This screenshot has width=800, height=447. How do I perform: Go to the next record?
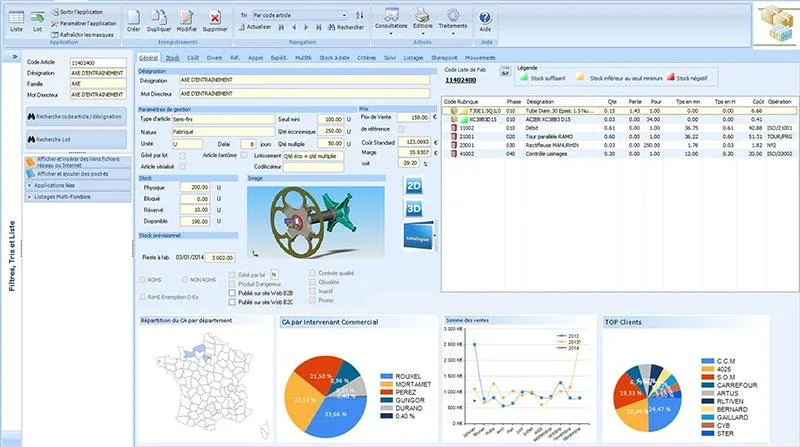[x=306, y=28]
